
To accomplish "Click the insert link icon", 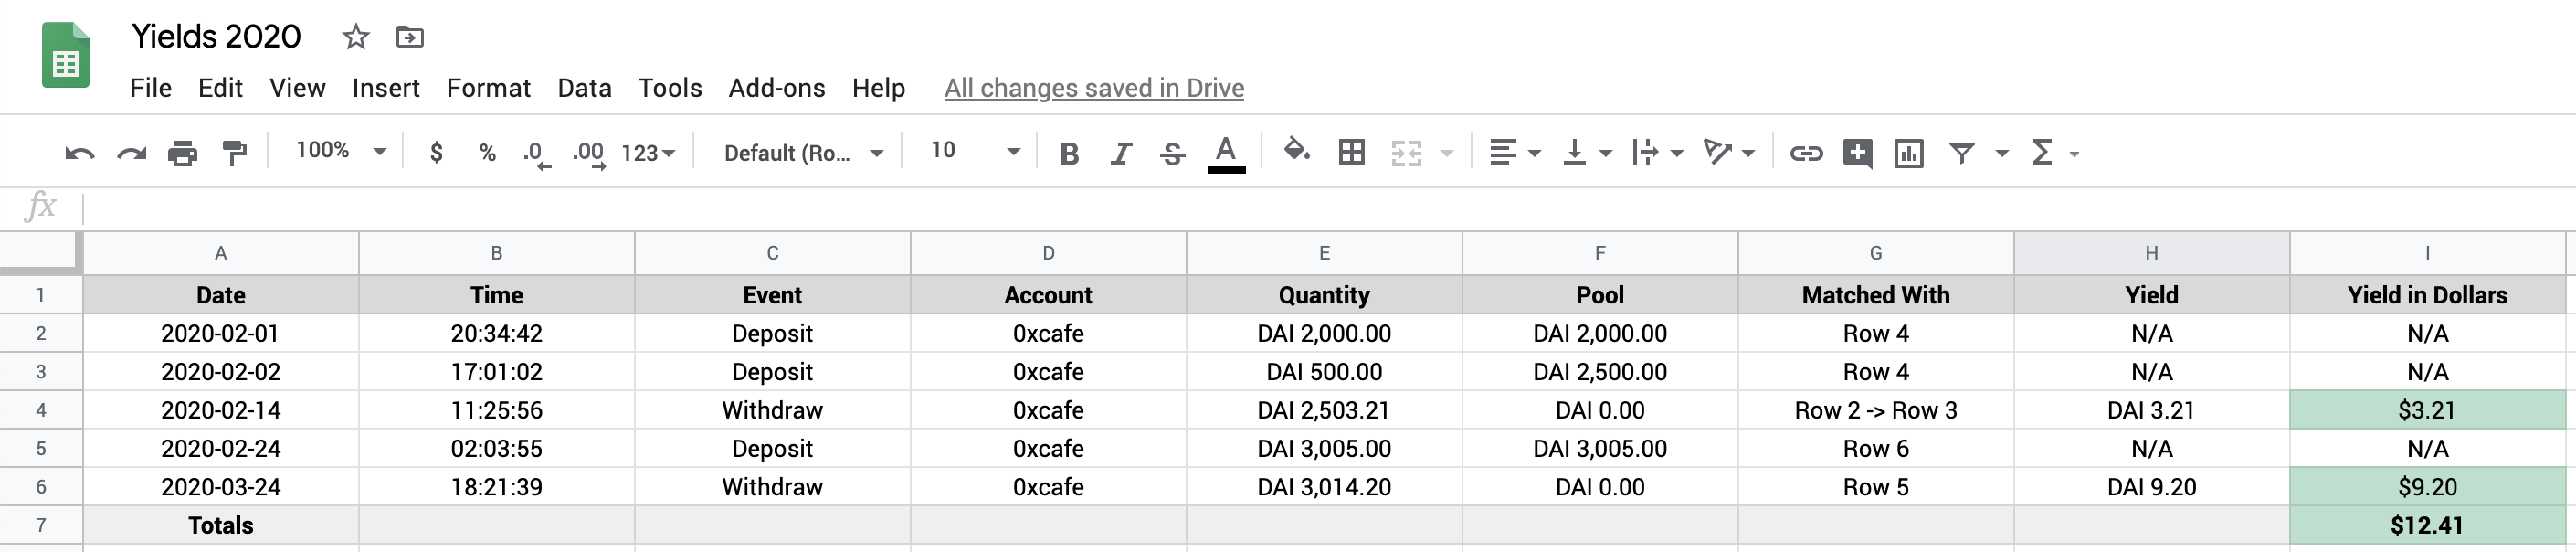I will click(x=1805, y=153).
